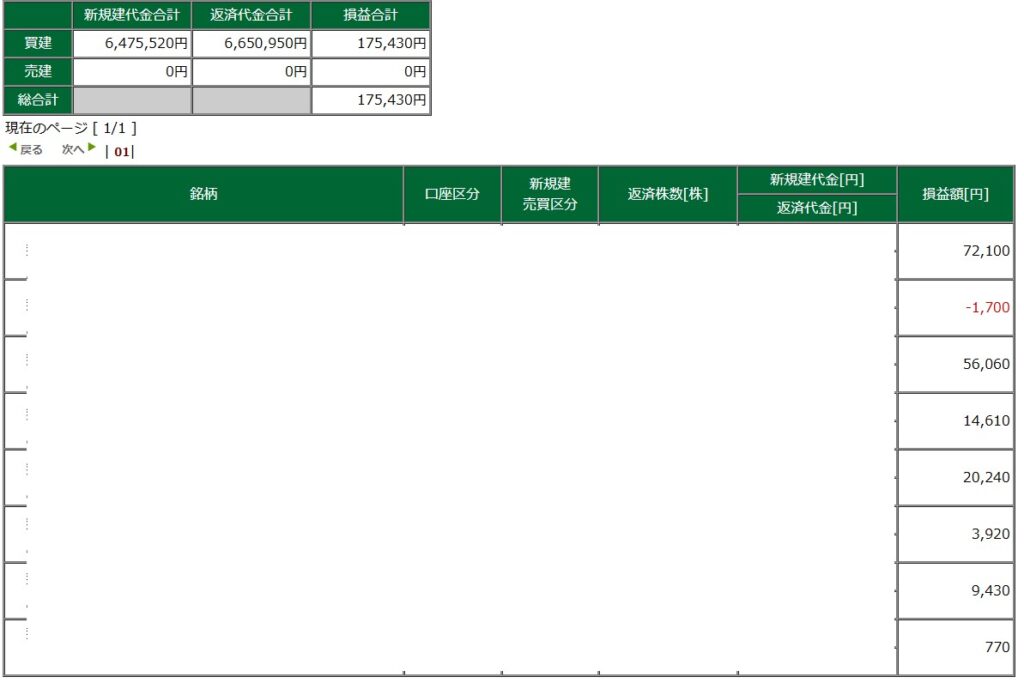Click the 返済株数[株] column header
Image resolution: width=1024 pixels, height=683 pixels.
668,194
